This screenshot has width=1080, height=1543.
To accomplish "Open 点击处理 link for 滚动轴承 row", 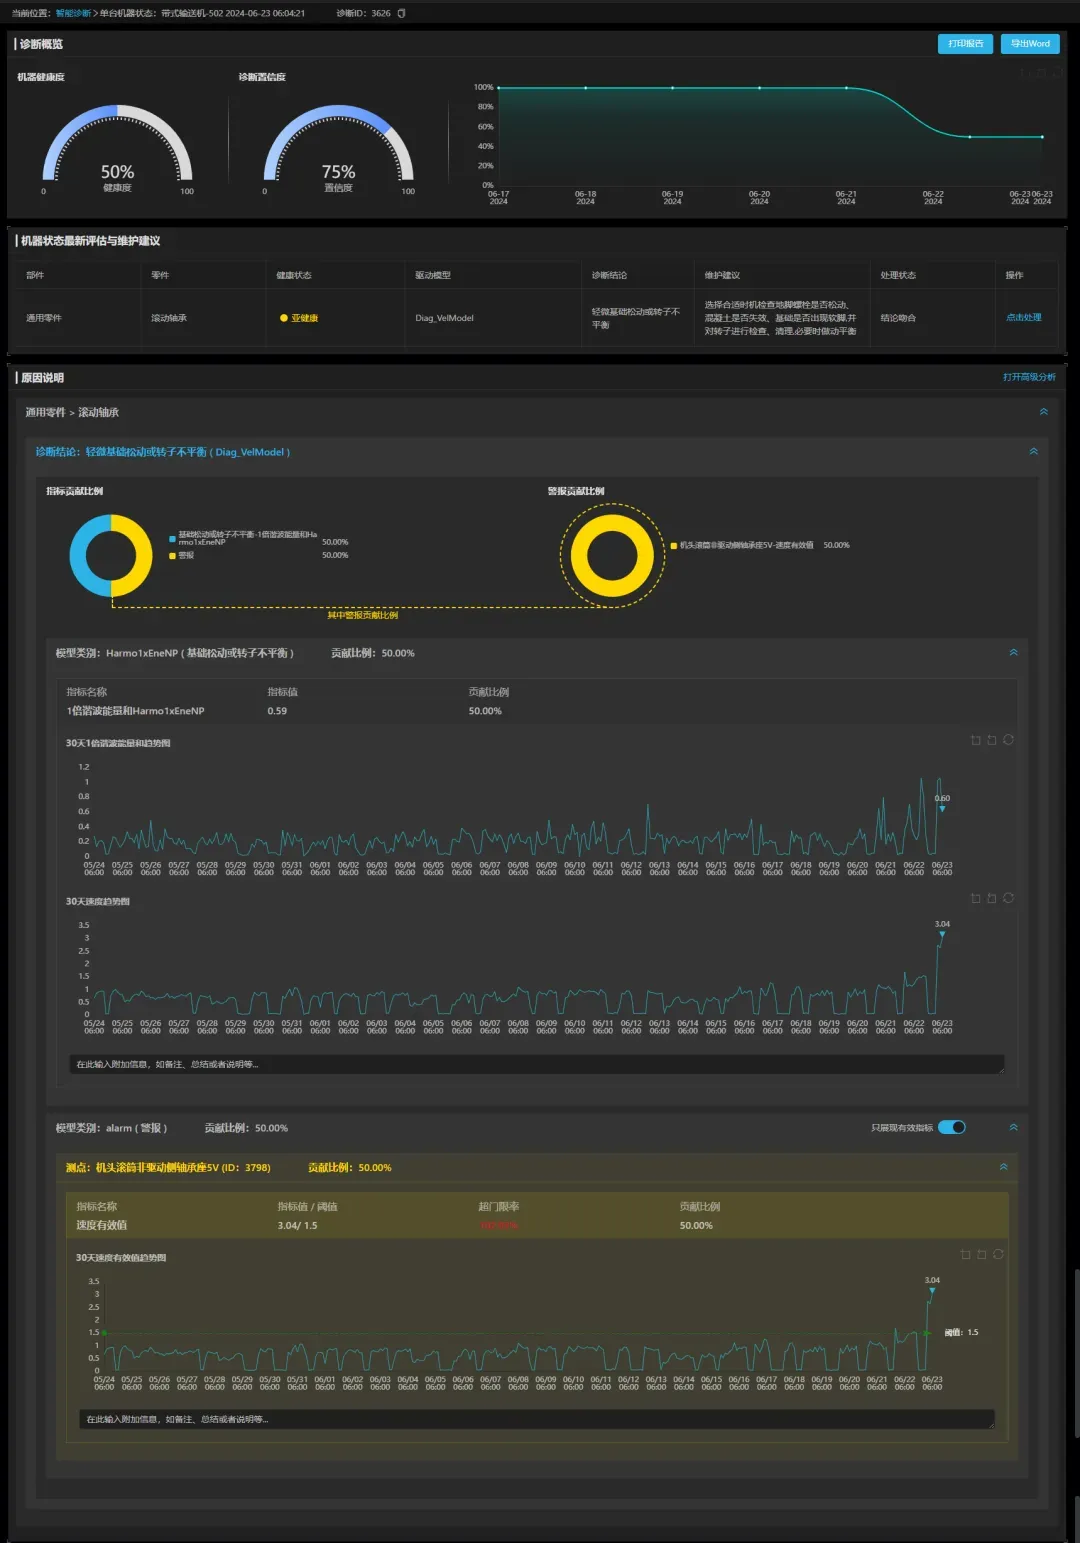I will (x=1023, y=318).
